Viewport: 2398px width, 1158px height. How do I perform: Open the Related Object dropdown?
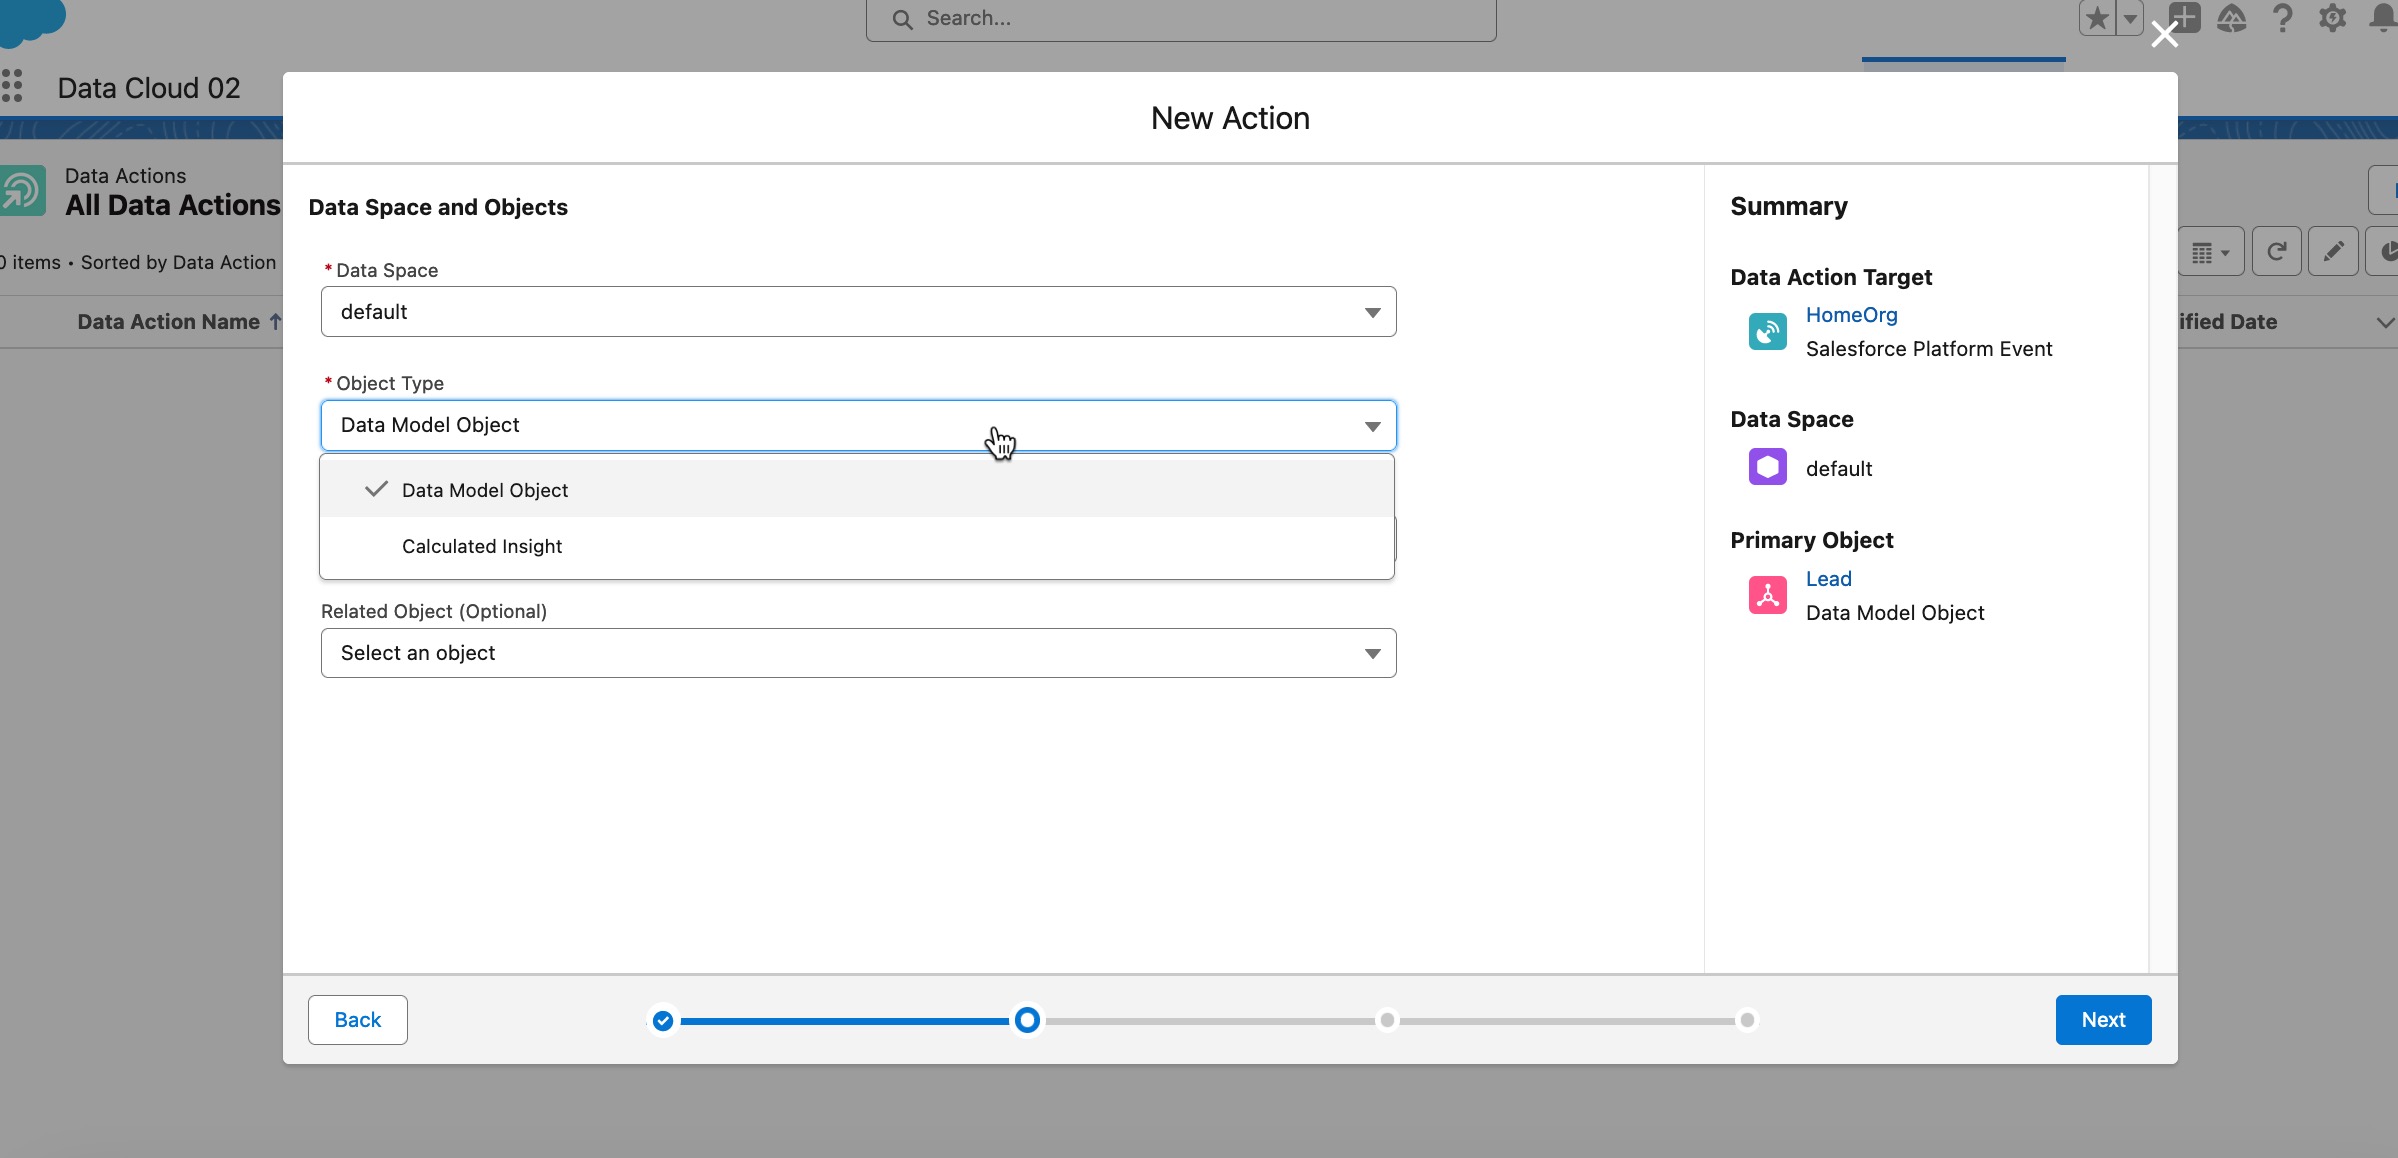858,653
